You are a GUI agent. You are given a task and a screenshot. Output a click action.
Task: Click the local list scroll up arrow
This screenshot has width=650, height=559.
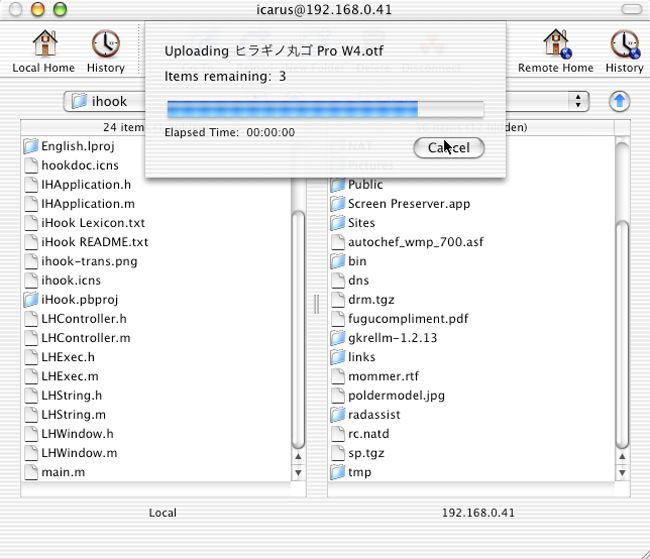point(298,457)
